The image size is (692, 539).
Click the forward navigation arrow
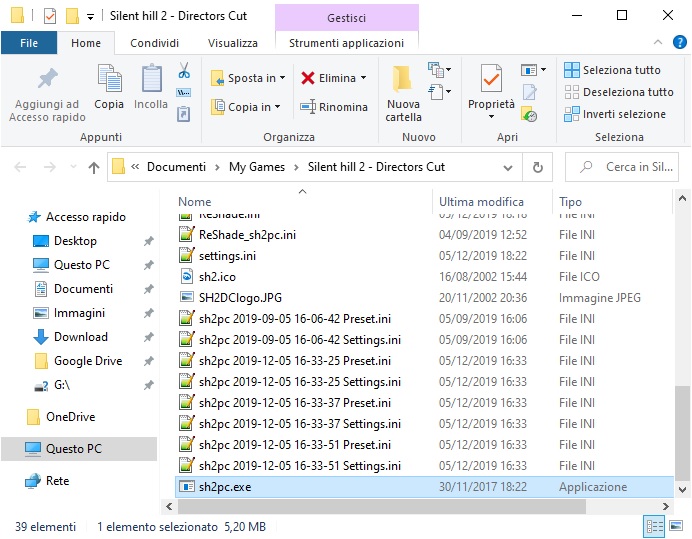(49, 167)
